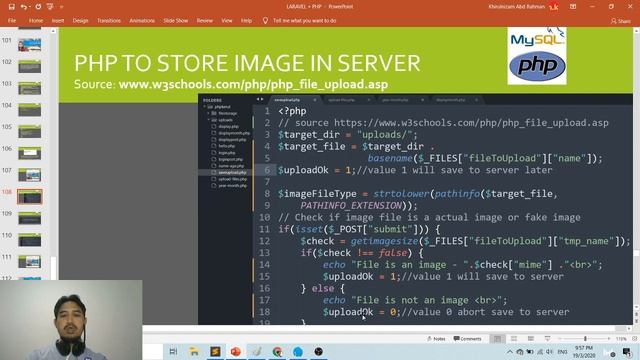Viewport: 640px width, 360px height.
Task: Switch to Slide Sorter view
Action: (x=514, y=339)
